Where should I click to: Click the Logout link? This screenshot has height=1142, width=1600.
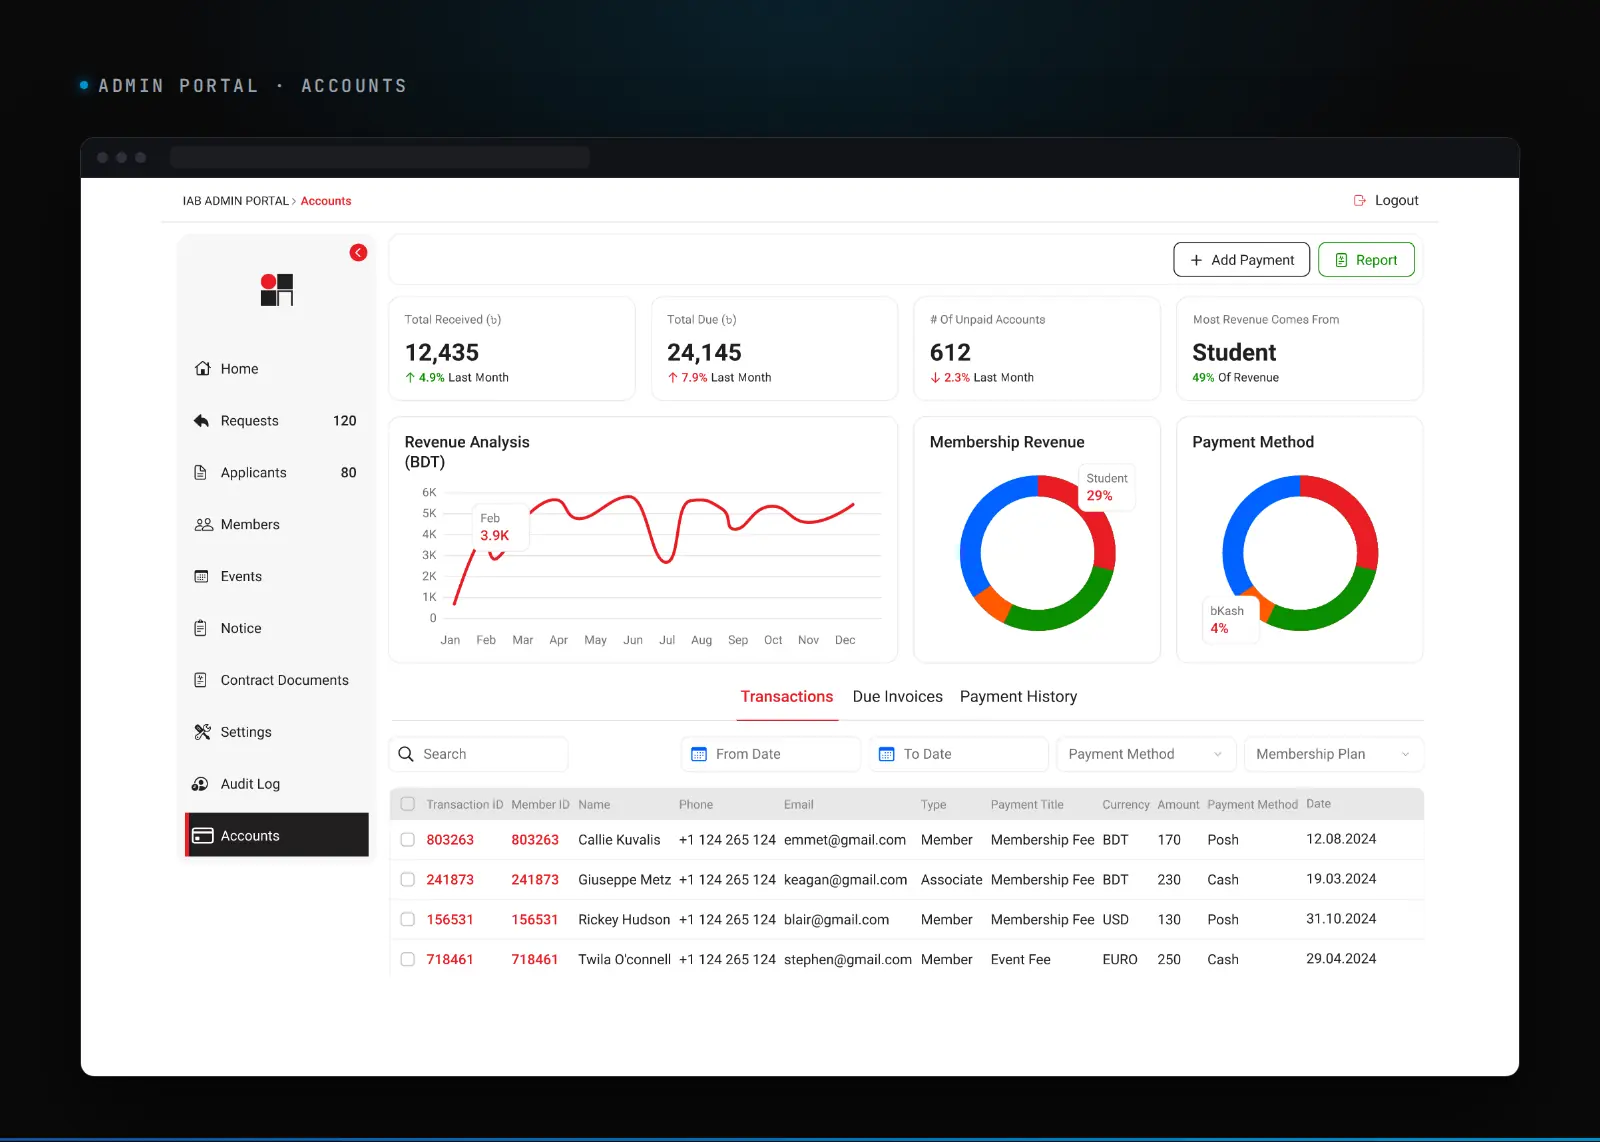(1386, 201)
